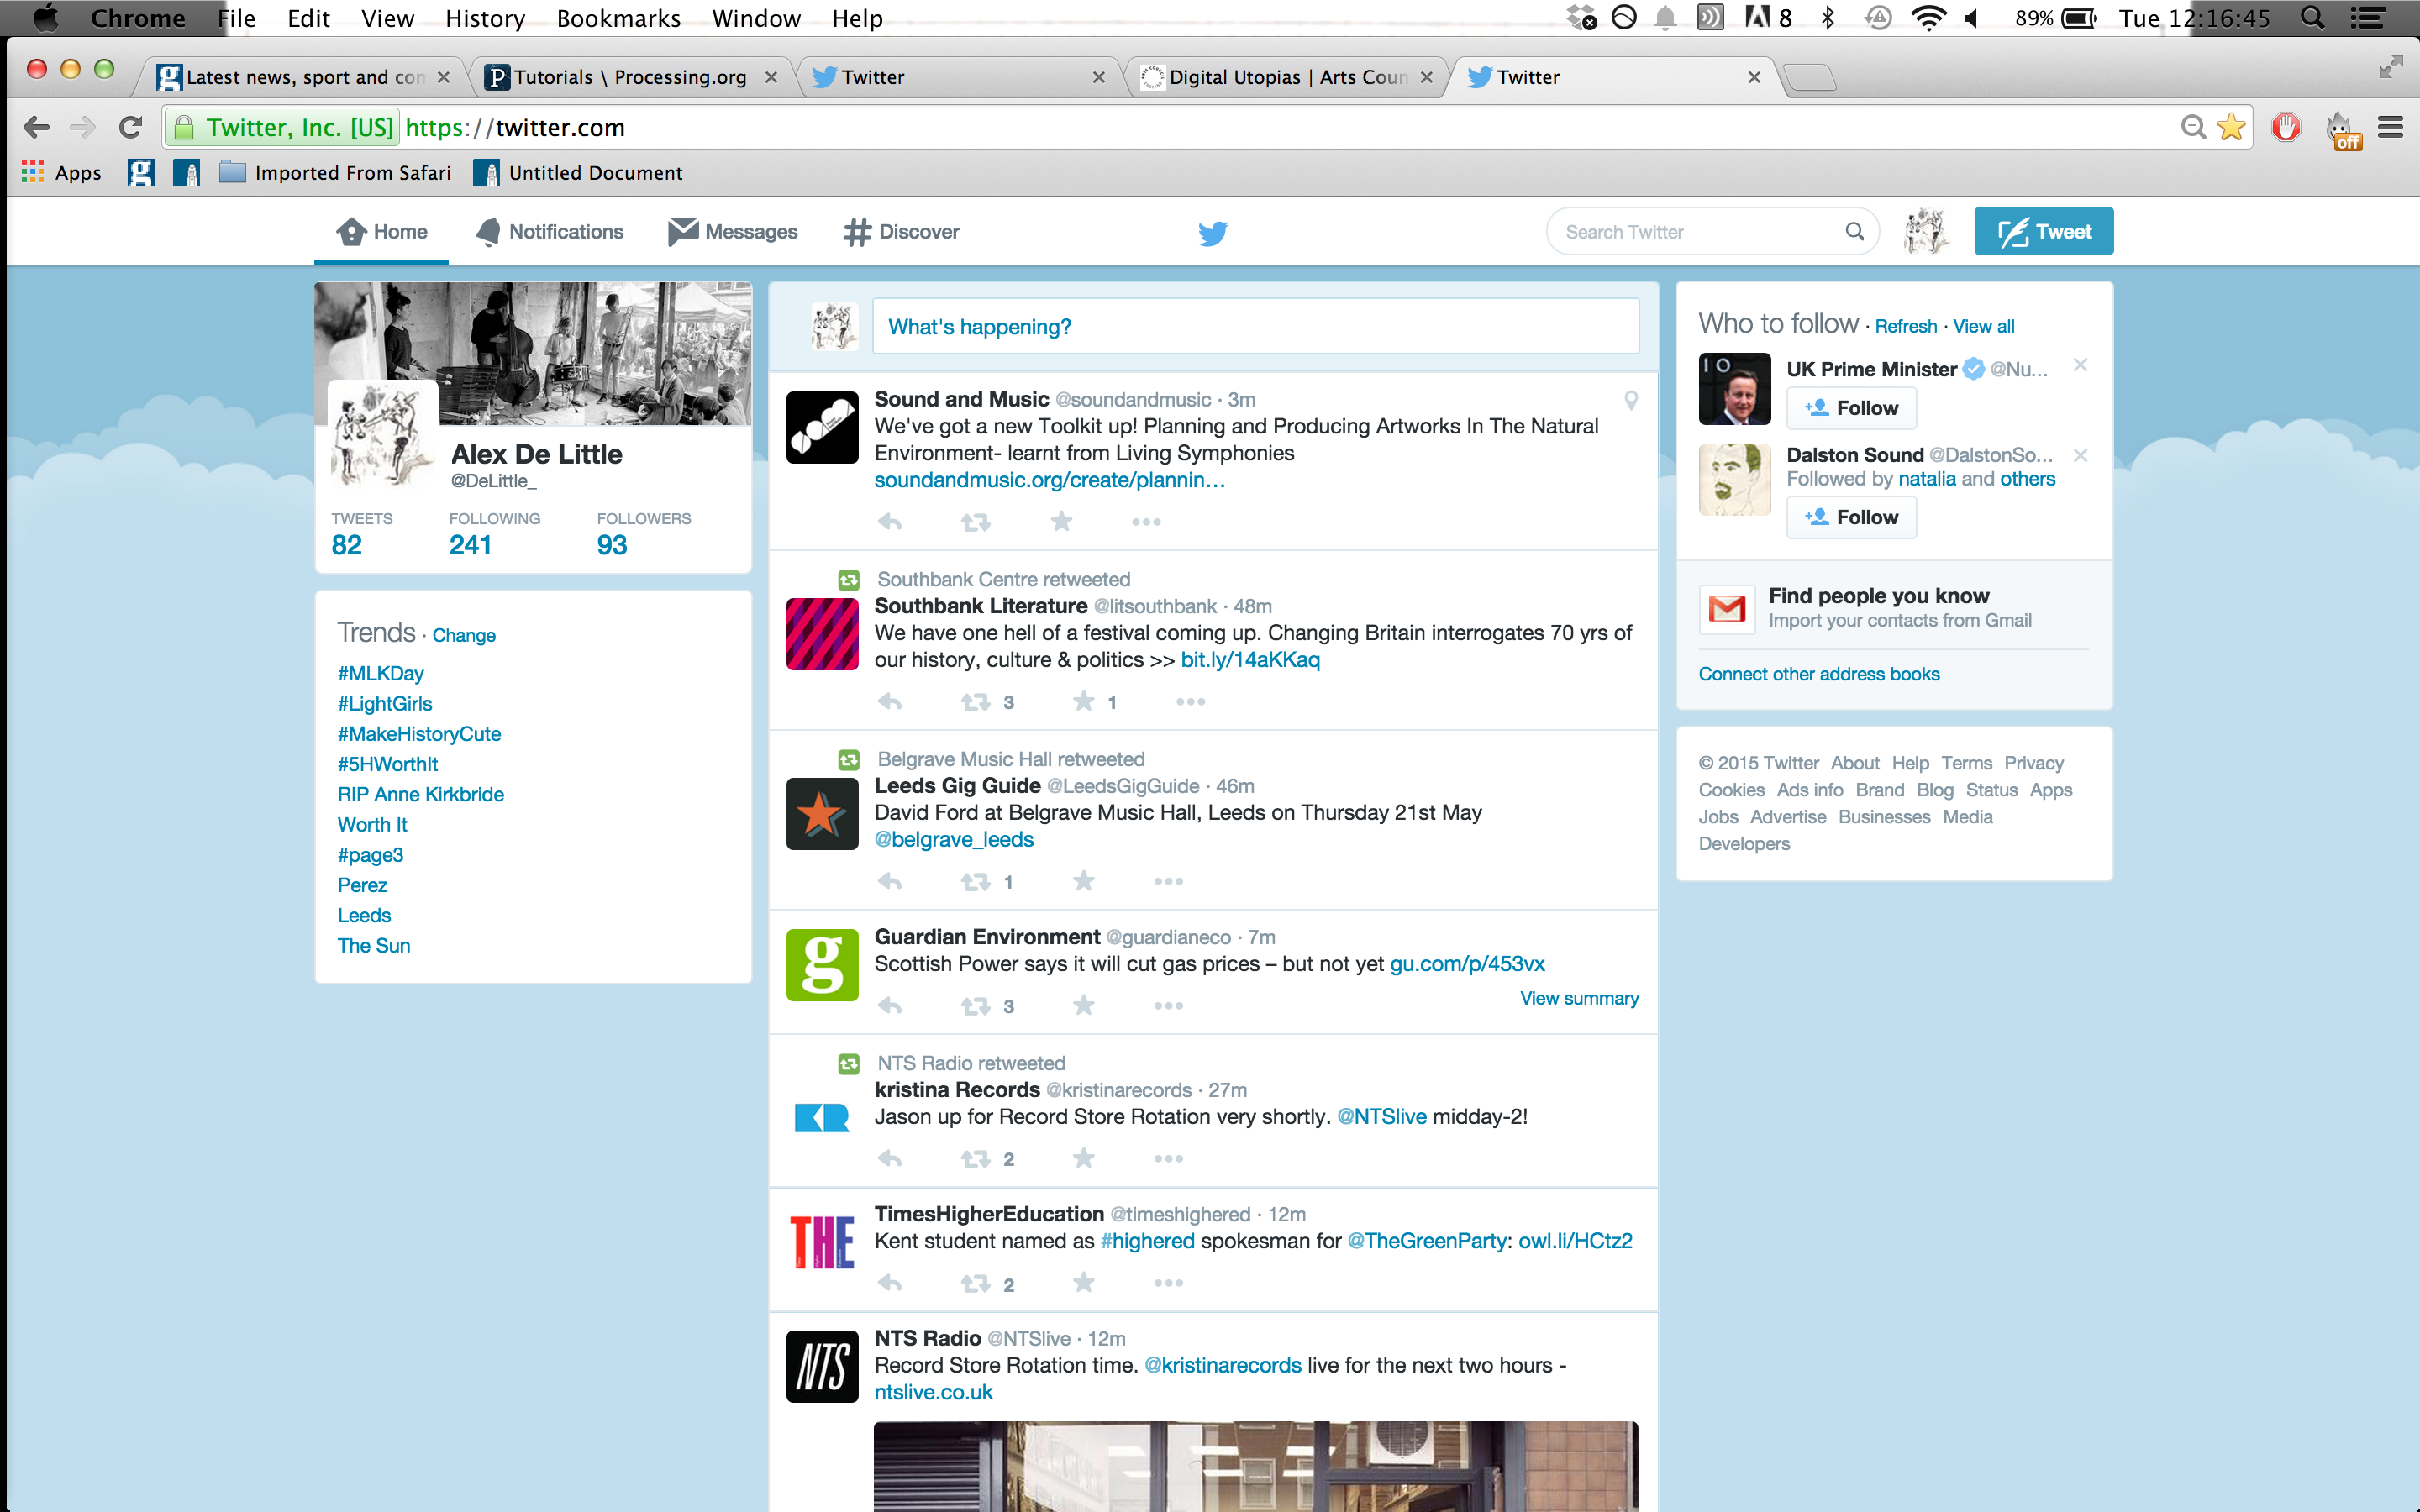2420x1512 pixels.
Task: Open more options on Guardian Environment tweet
Action: pyautogui.click(x=1168, y=1005)
